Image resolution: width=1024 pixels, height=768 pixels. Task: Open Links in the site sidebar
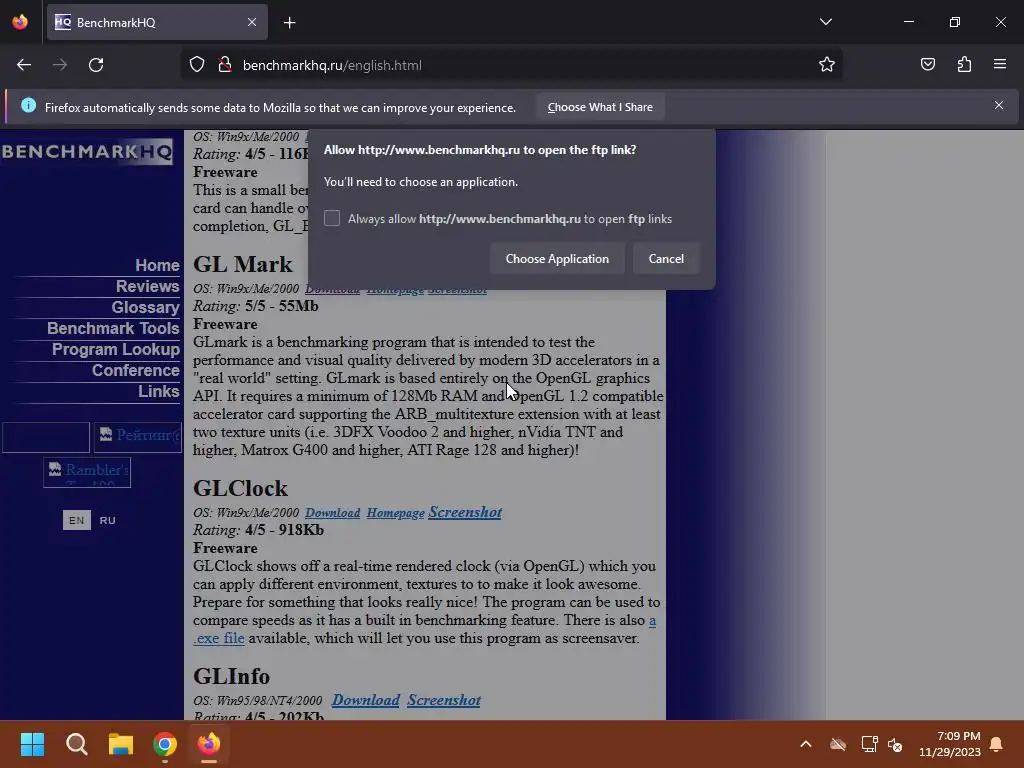(x=159, y=391)
